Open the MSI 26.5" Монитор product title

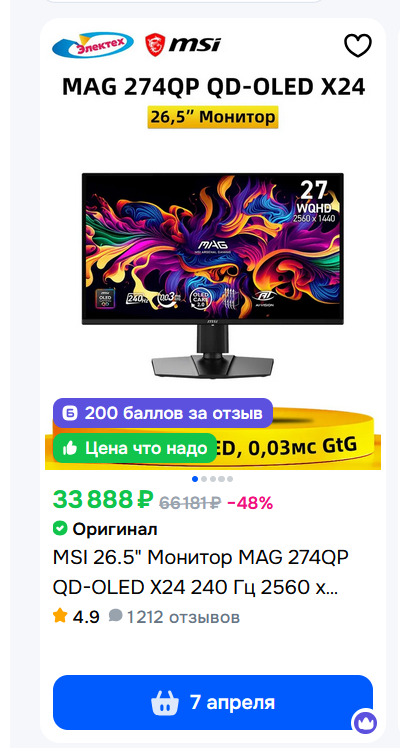click(201, 572)
